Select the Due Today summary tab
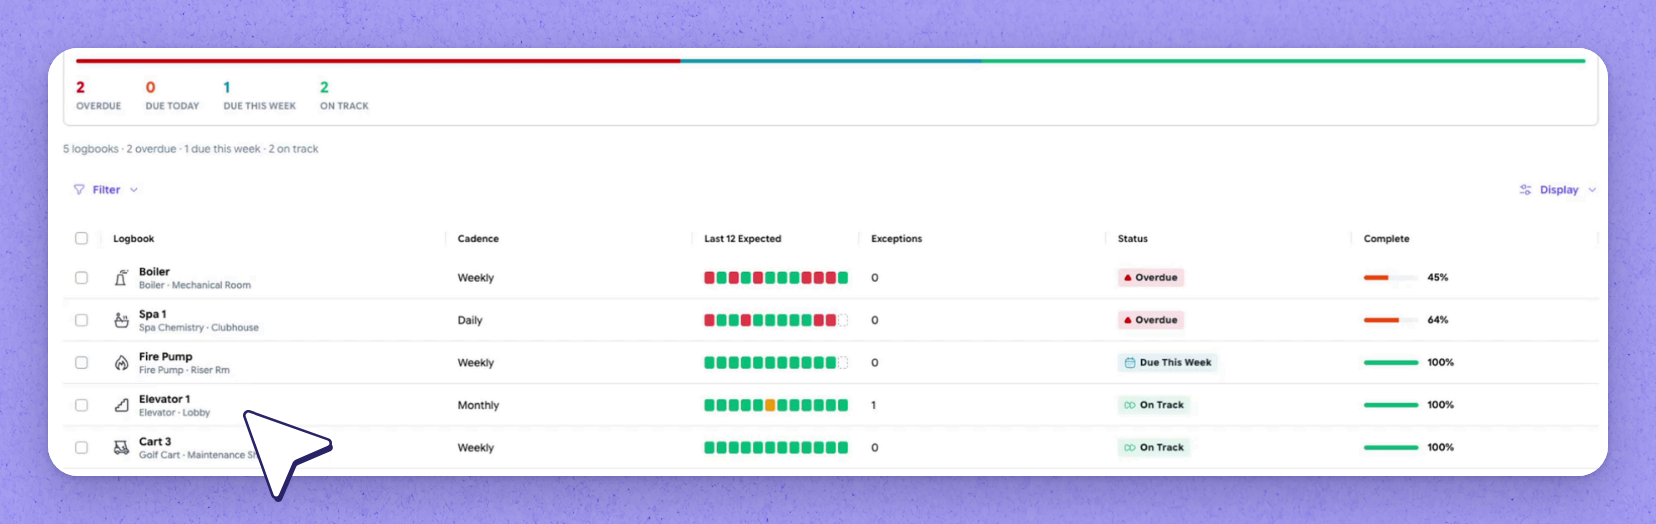Screen dimensions: 1656x524 pos(172,96)
